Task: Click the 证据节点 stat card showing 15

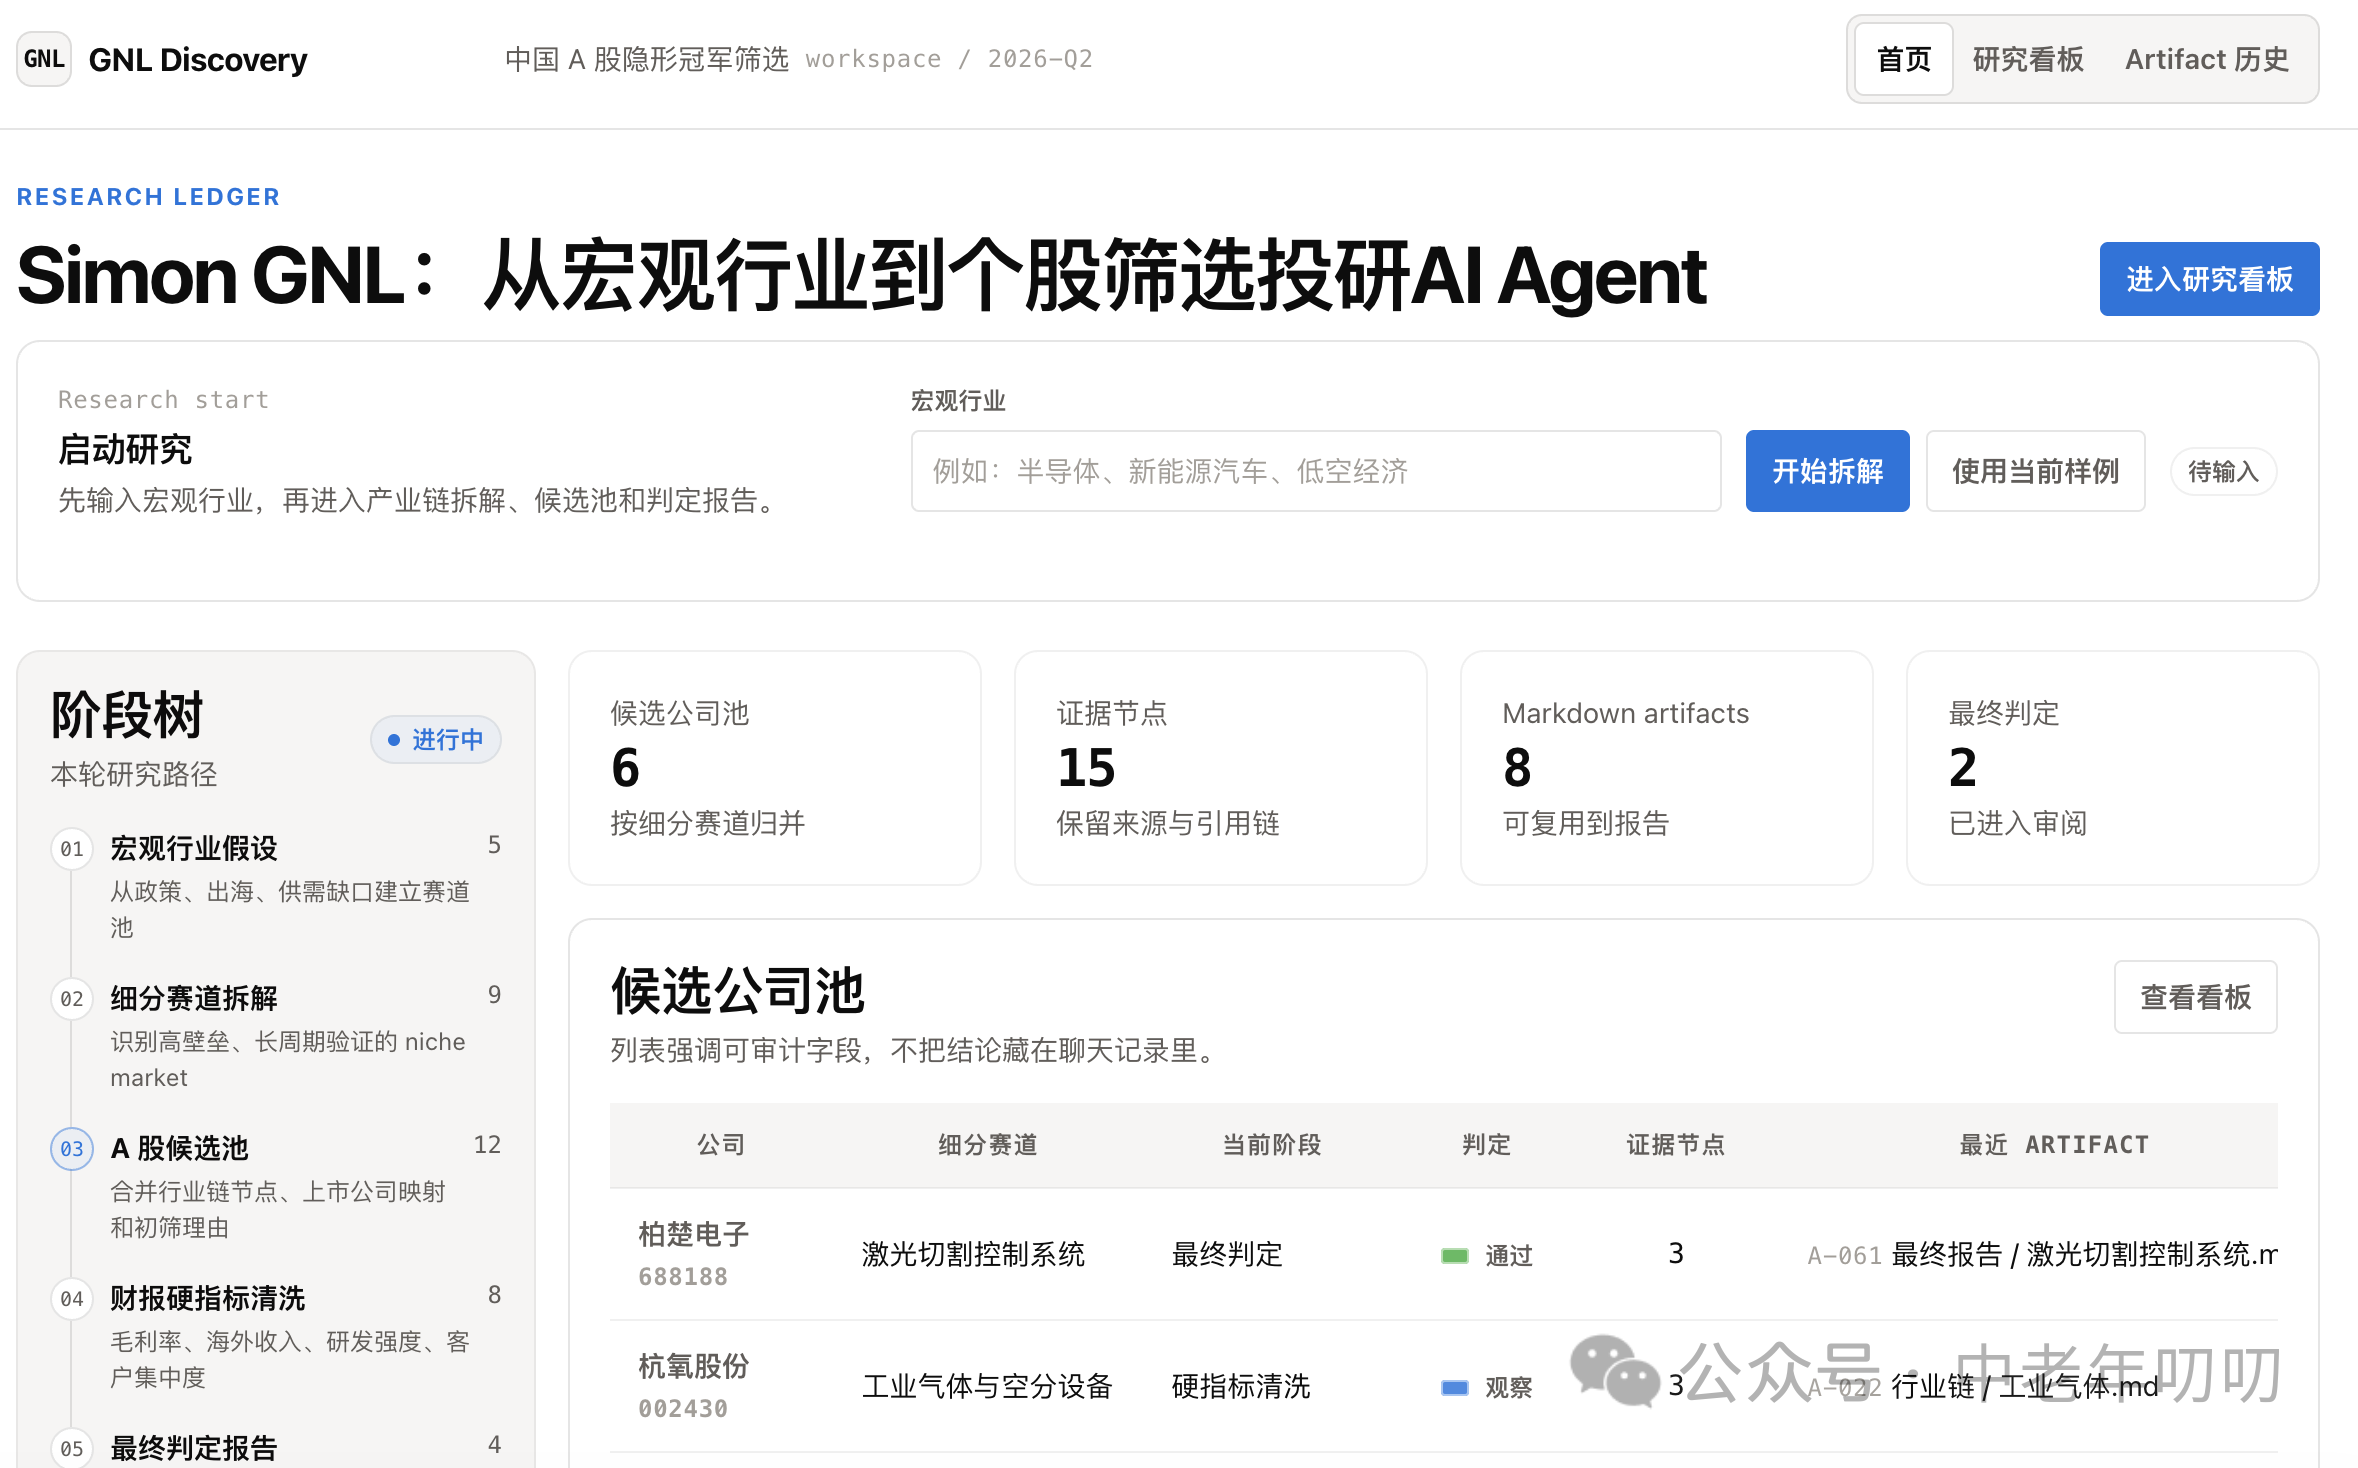Action: pos(1221,768)
